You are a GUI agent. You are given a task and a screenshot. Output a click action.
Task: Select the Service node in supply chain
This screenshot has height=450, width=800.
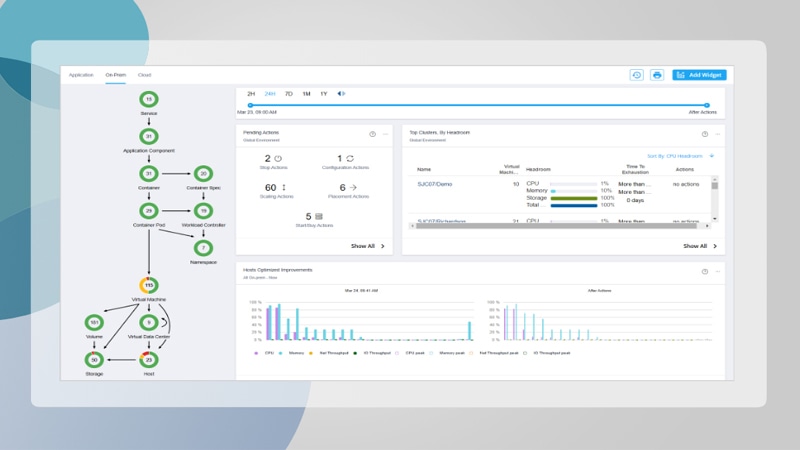pos(148,99)
